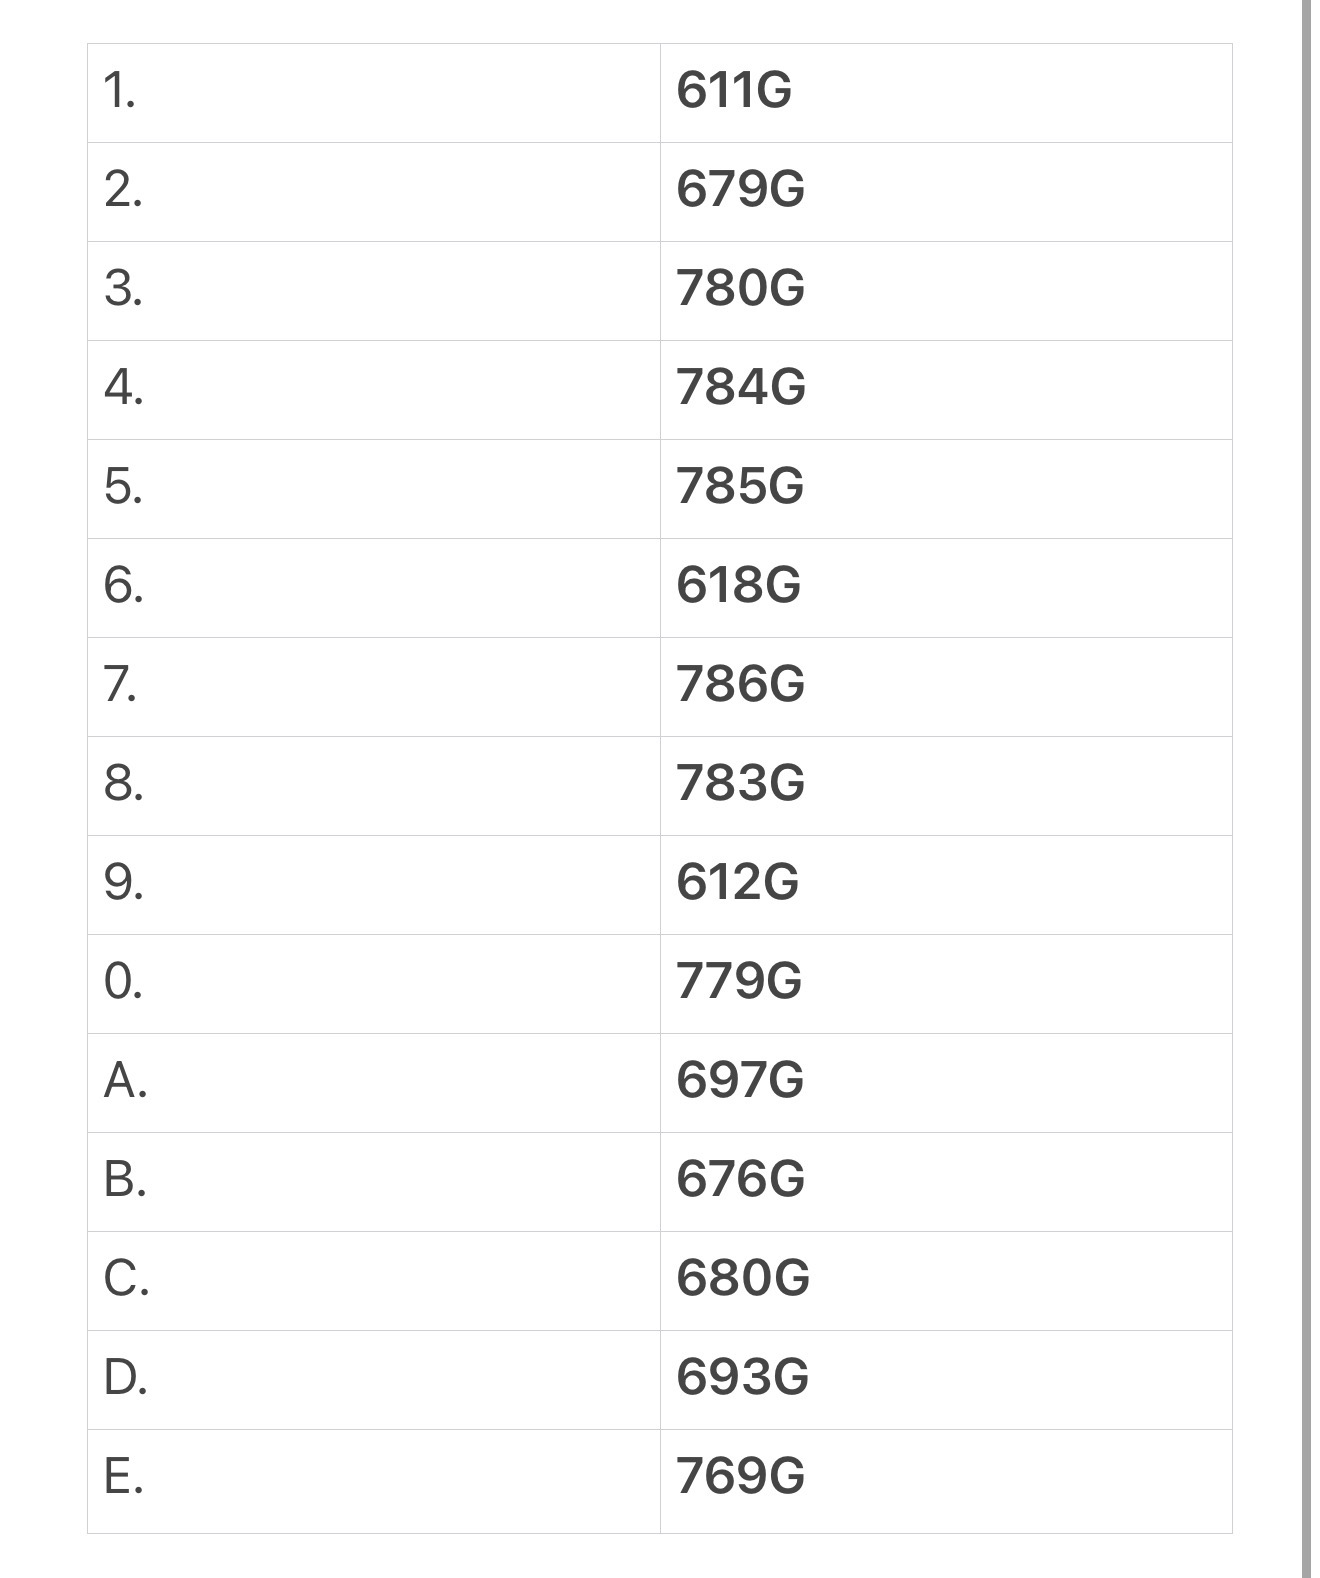The height and width of the screenshot is (1578, 1320).
Task: Select the 783G table value
Action: click(x=946, y=785)
